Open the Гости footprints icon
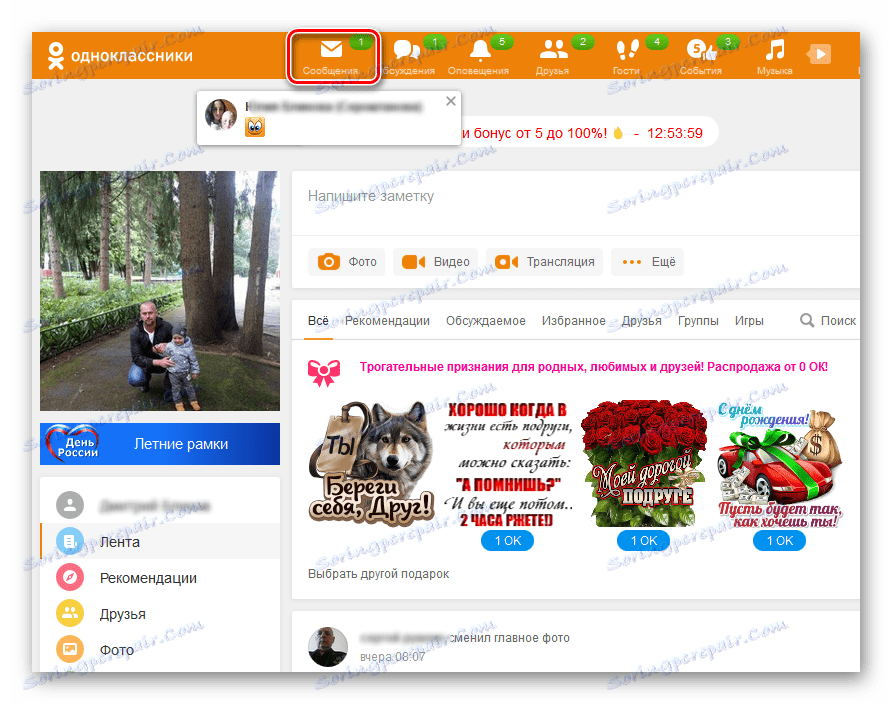 pos(627,56)
